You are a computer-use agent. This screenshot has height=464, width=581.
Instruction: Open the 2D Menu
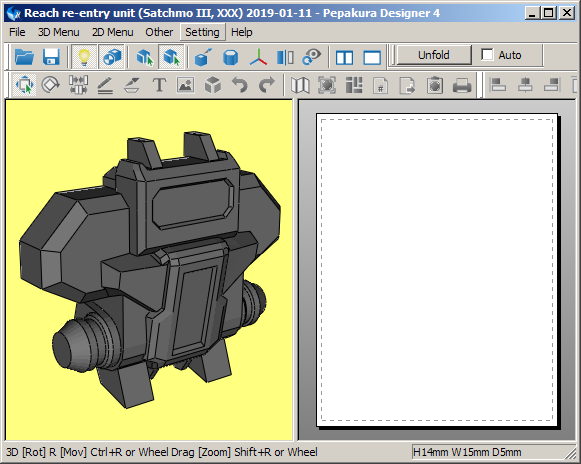113,32
